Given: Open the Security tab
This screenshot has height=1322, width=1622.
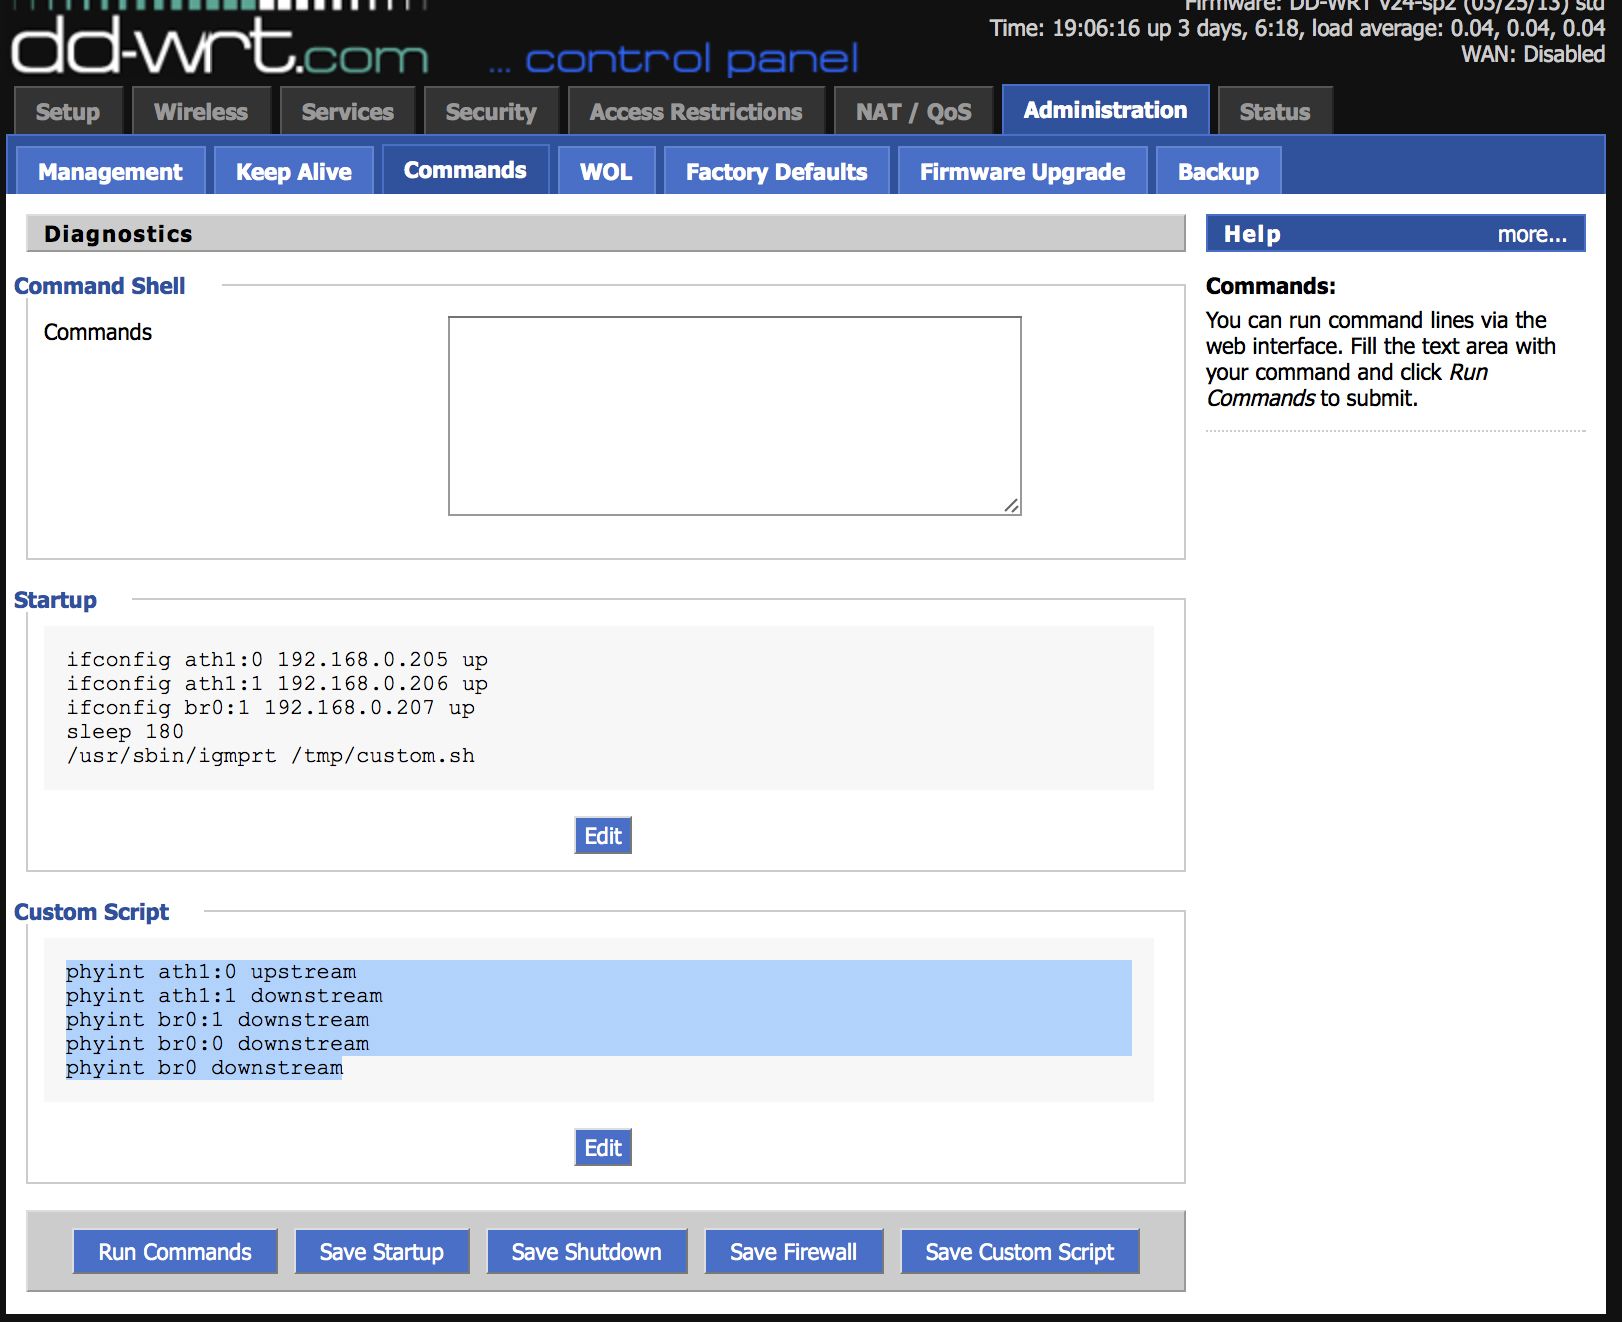Looking at the screenshot, I should (x=492, y=111).
